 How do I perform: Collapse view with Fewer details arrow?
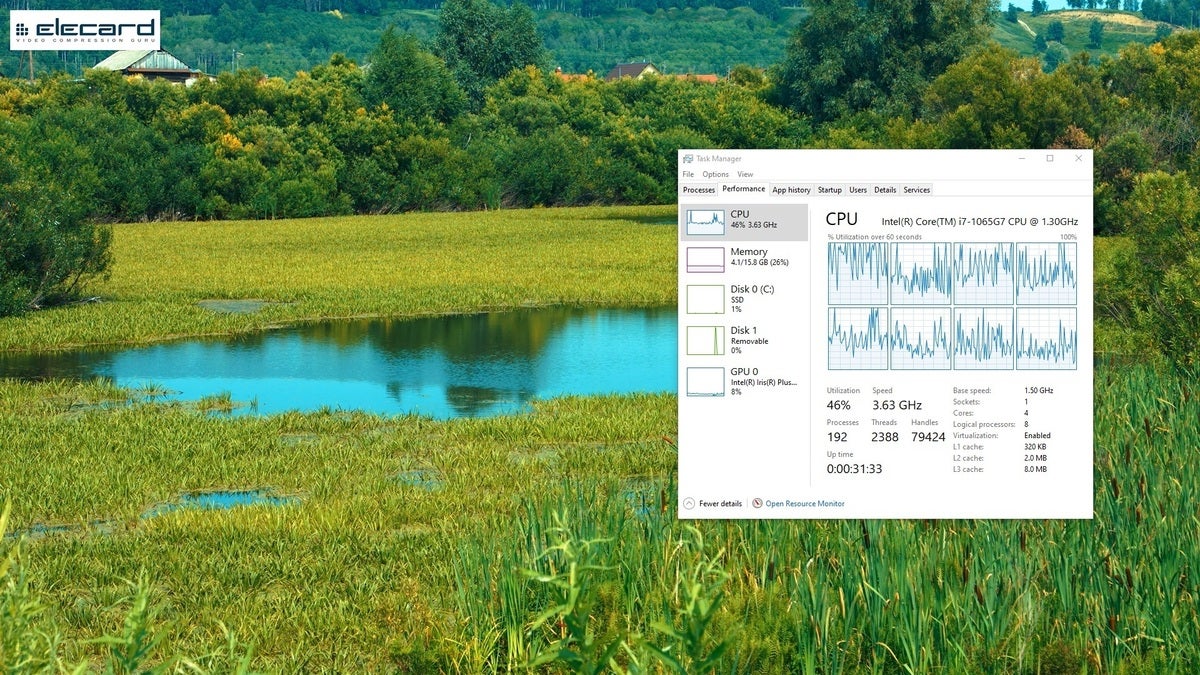(688, 503)
